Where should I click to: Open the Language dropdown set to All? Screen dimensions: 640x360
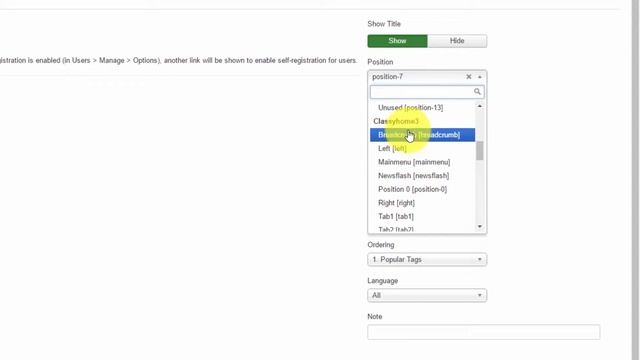(427, 296)
